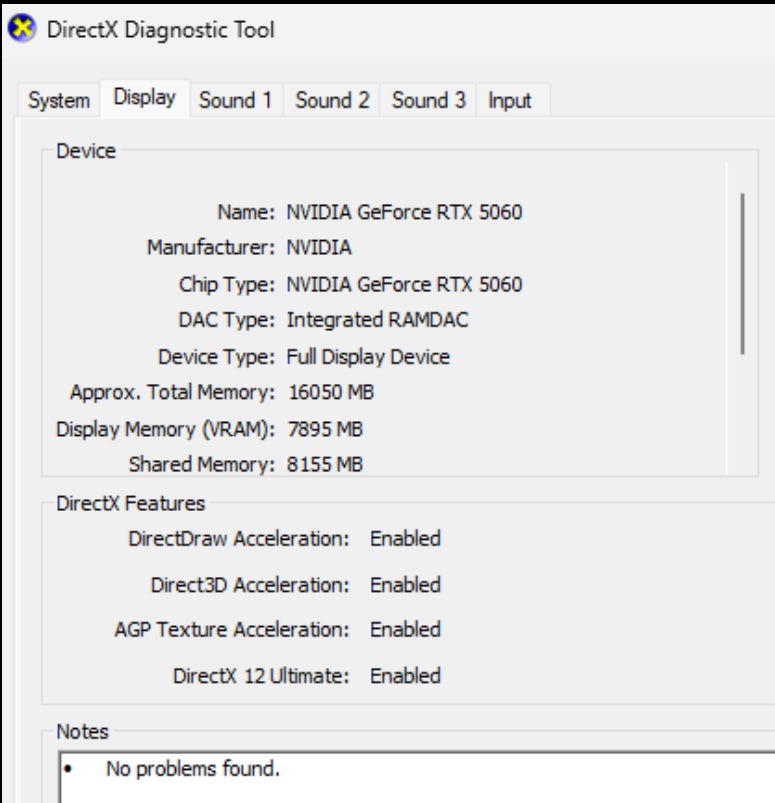The width and height of the screenshot is (775, 803).
Task: Click the Device panel scrollbar thumb
Action: tap(742, 273)
